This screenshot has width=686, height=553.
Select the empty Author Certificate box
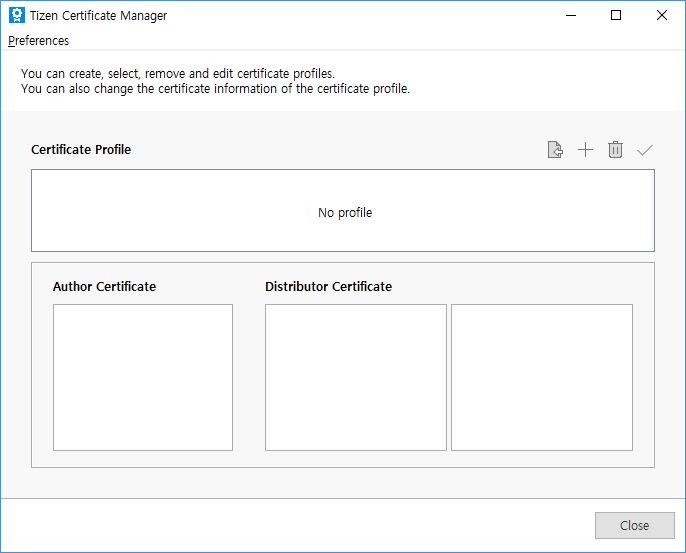pos(143,378)
